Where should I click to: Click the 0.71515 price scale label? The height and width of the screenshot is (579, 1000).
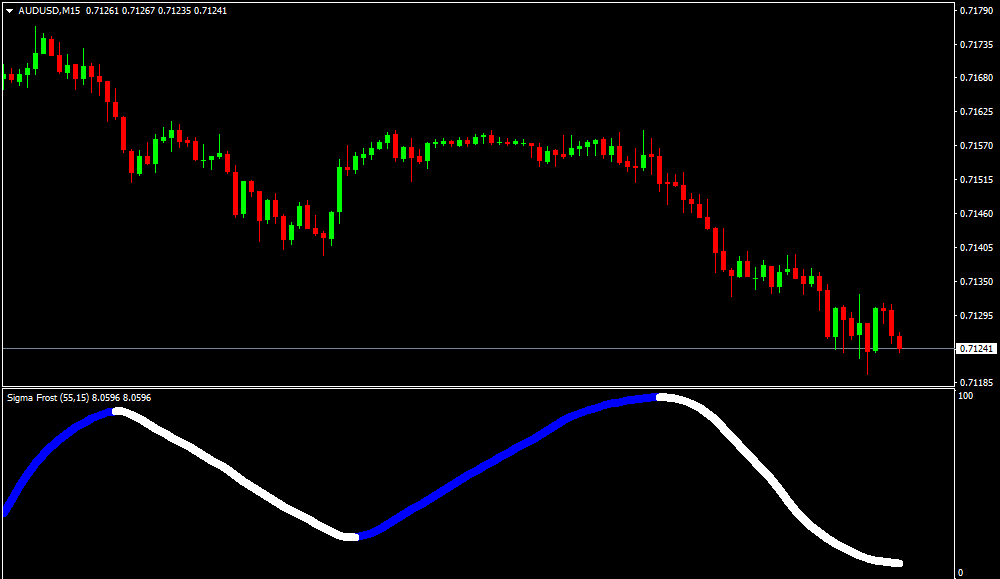[976, 180]
